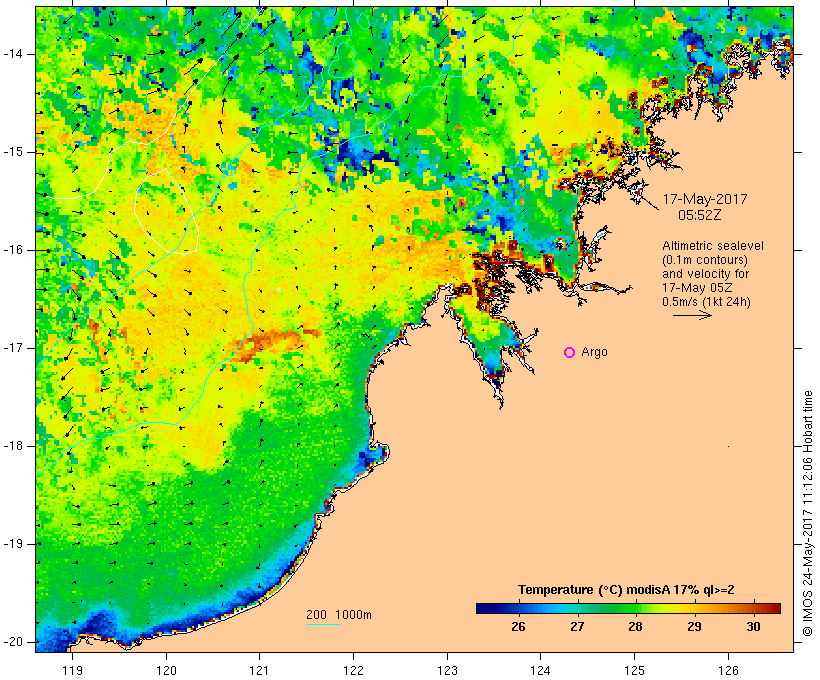Click latitude axis label -14
The width and height of the screenshot is (820, 680).
(x=12, y=54)
